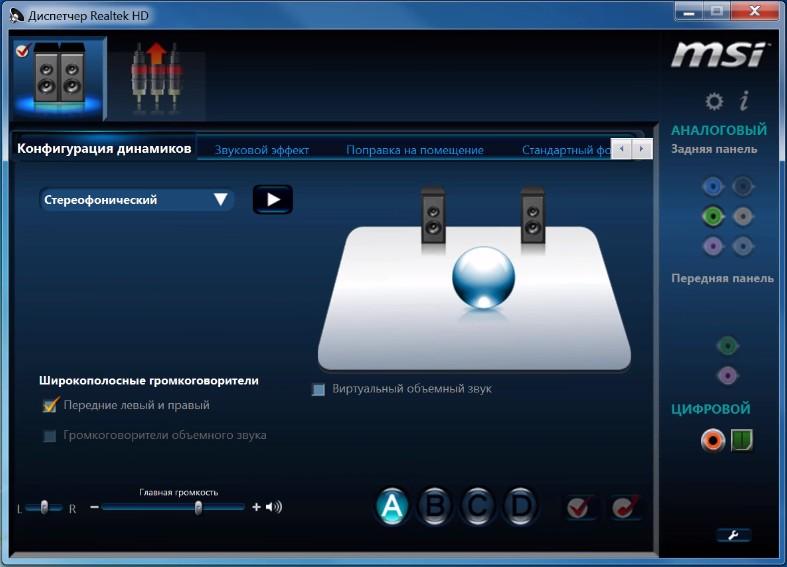The image size is (787, 567).
Task: Click the 'Главная громкость' volume slider
Action: pyautogui.click(x=173, y=508)
